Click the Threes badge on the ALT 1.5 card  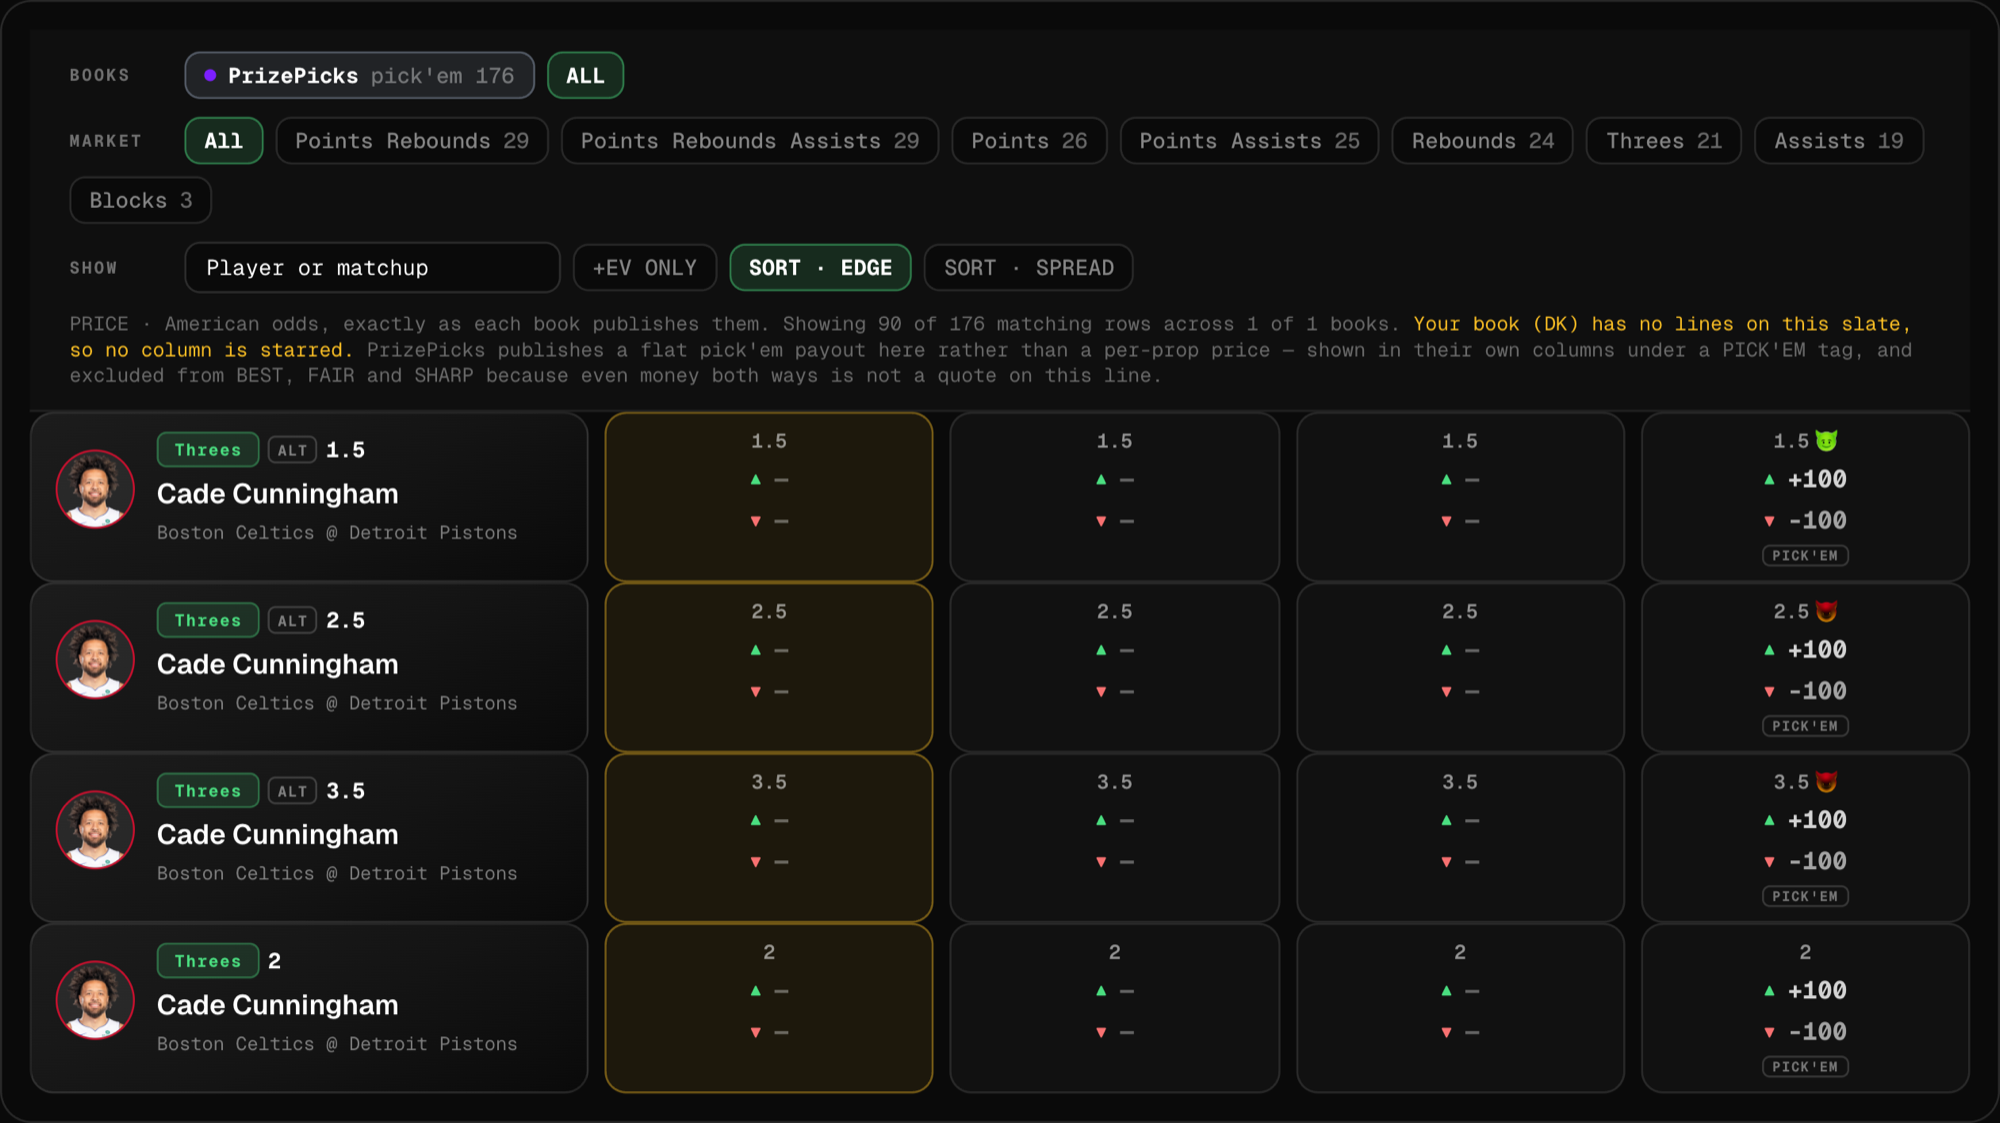click(208, 450)
